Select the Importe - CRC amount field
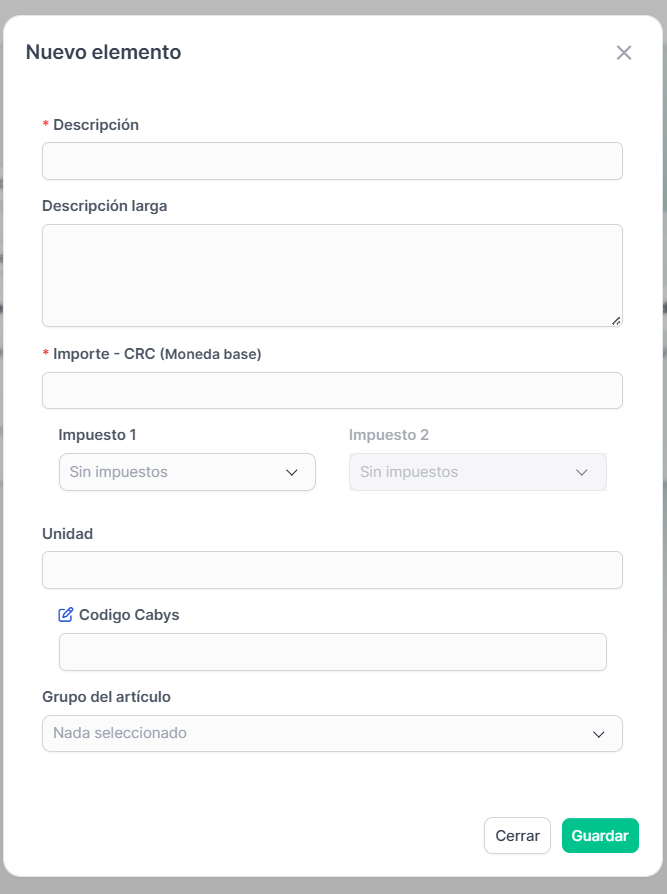Screen dimensions: 667x894 pyautogui.click(x=332, y=391)
